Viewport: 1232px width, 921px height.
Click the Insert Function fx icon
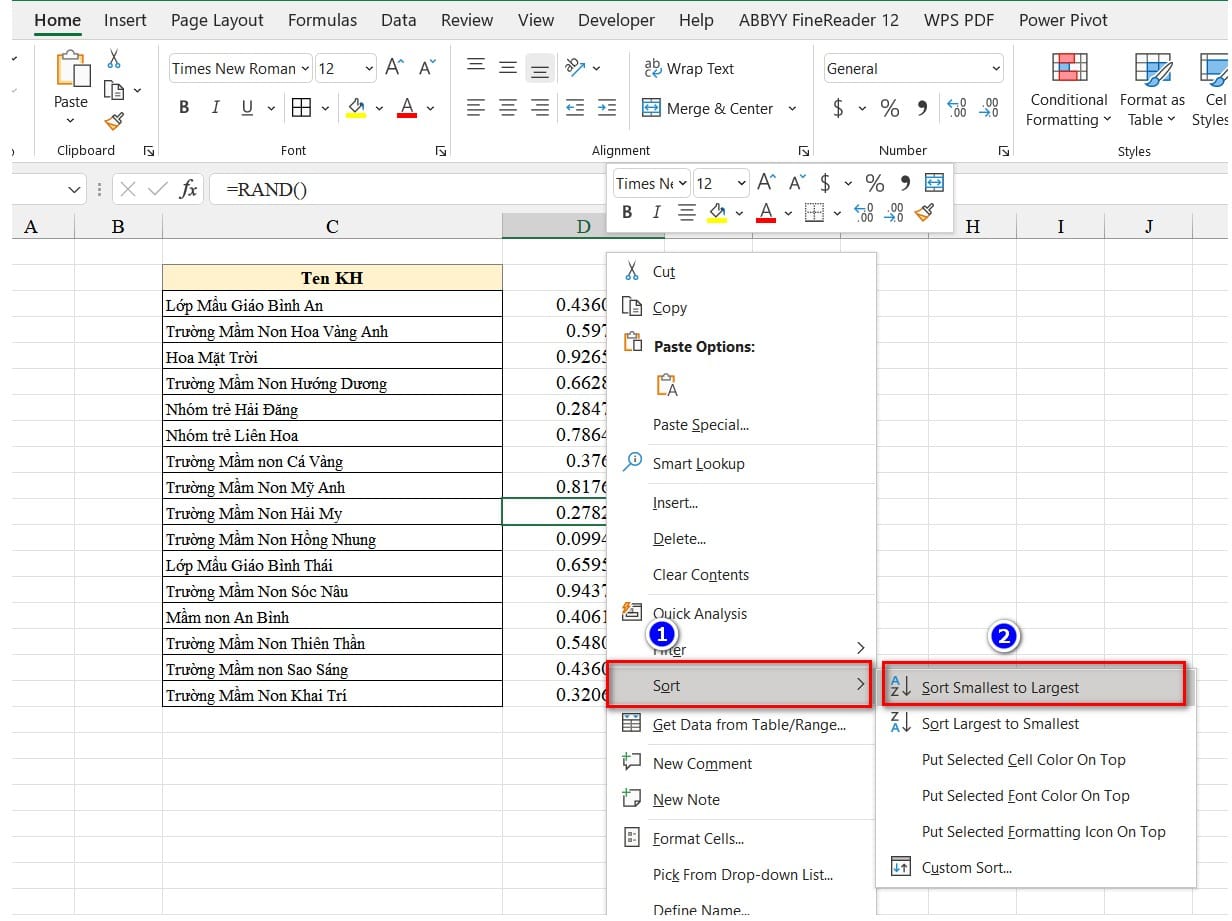coord(188,189)
